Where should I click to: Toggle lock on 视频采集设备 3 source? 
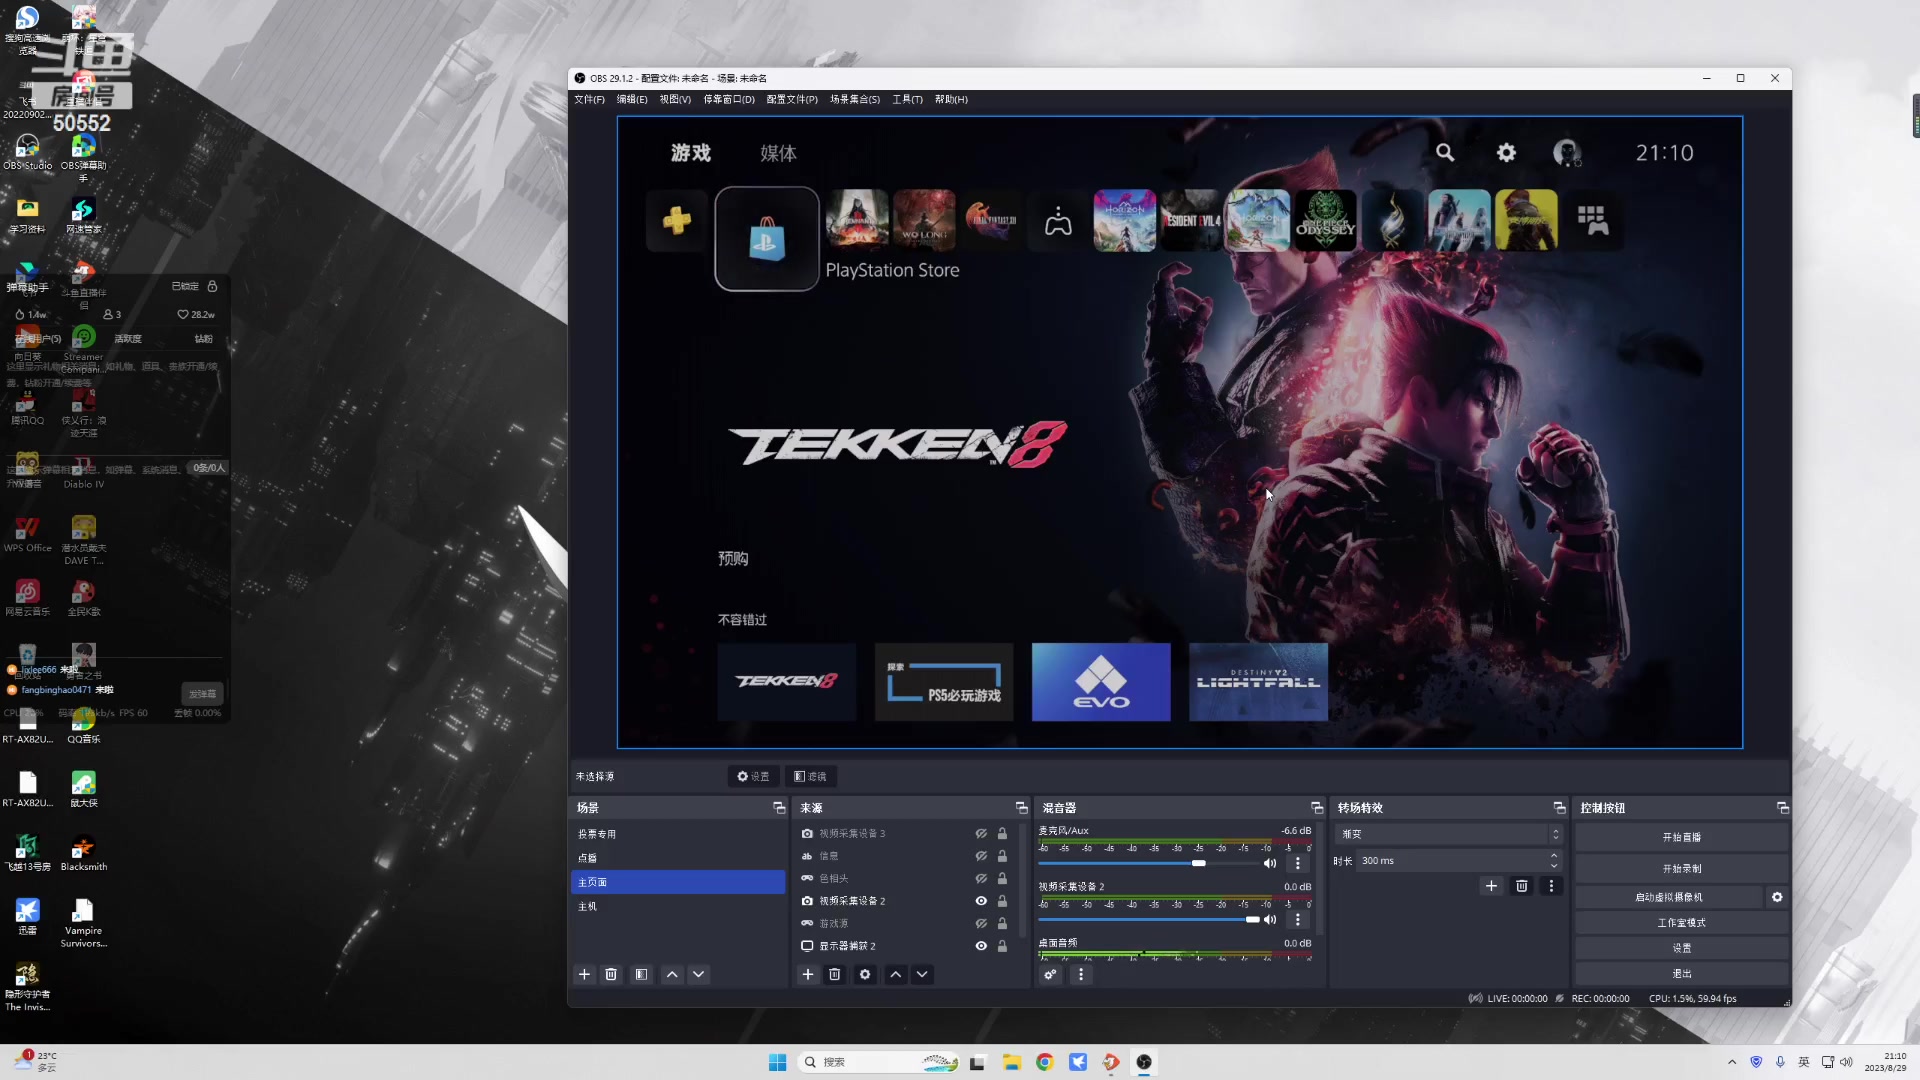[1002, 833]
